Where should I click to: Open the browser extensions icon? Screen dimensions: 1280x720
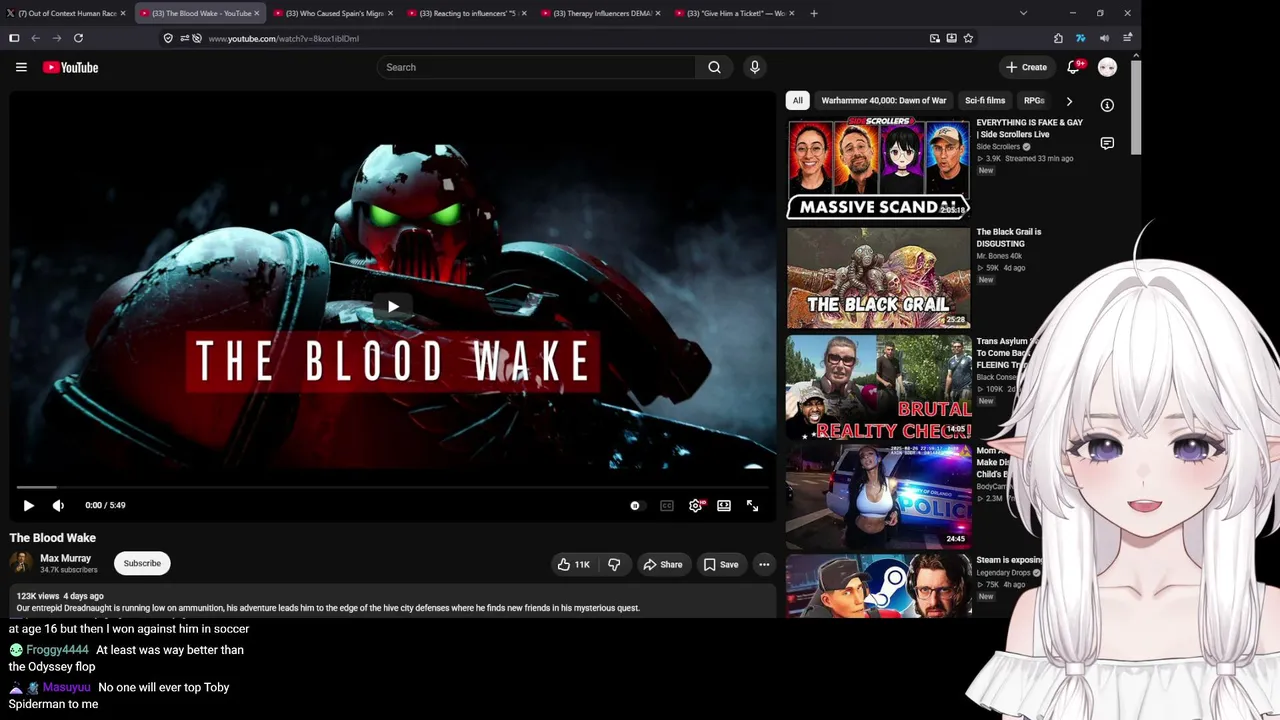tap(1058, 38)
